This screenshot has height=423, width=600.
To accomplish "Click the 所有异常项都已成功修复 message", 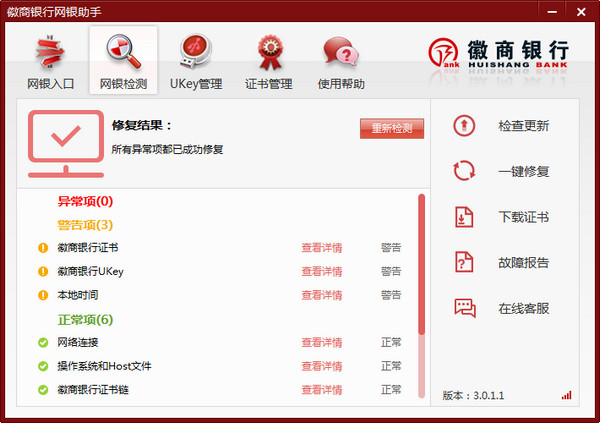I will pos(167,149).
